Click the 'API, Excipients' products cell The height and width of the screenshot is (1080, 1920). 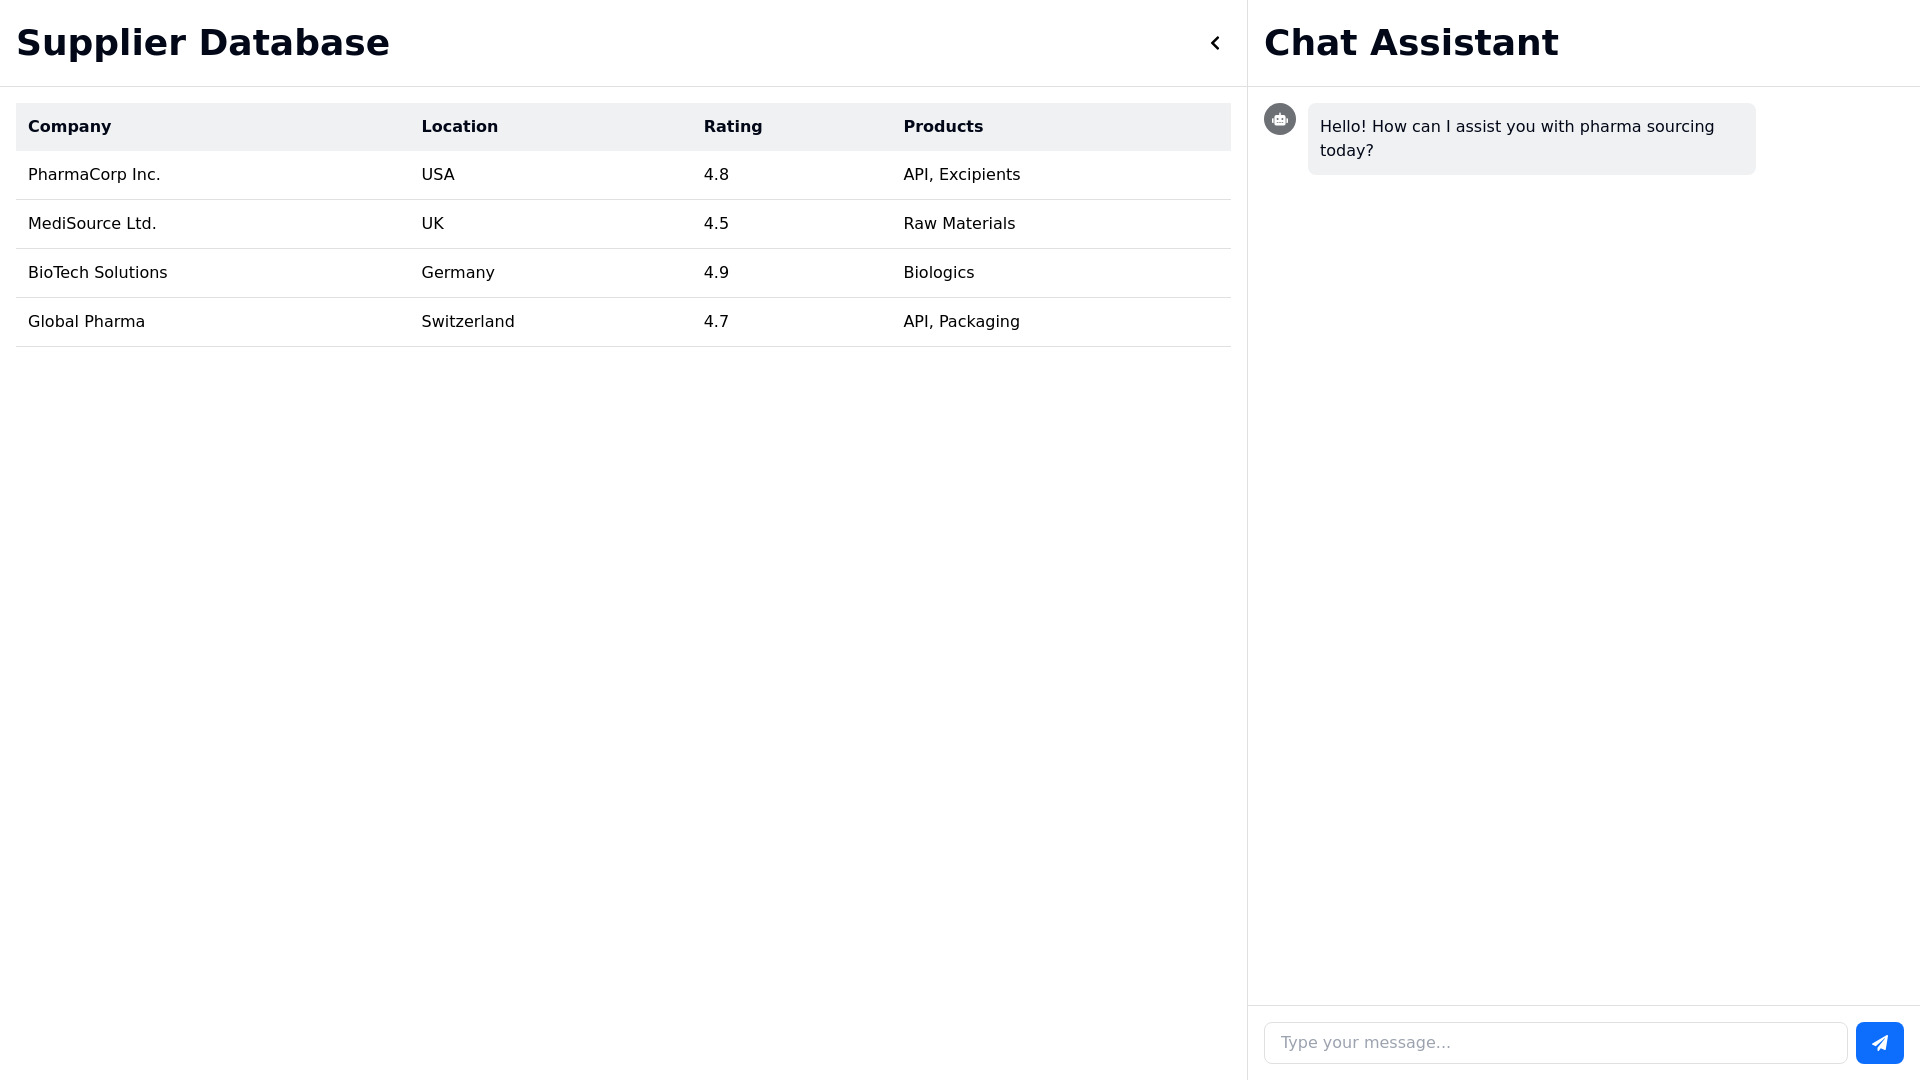961,175
